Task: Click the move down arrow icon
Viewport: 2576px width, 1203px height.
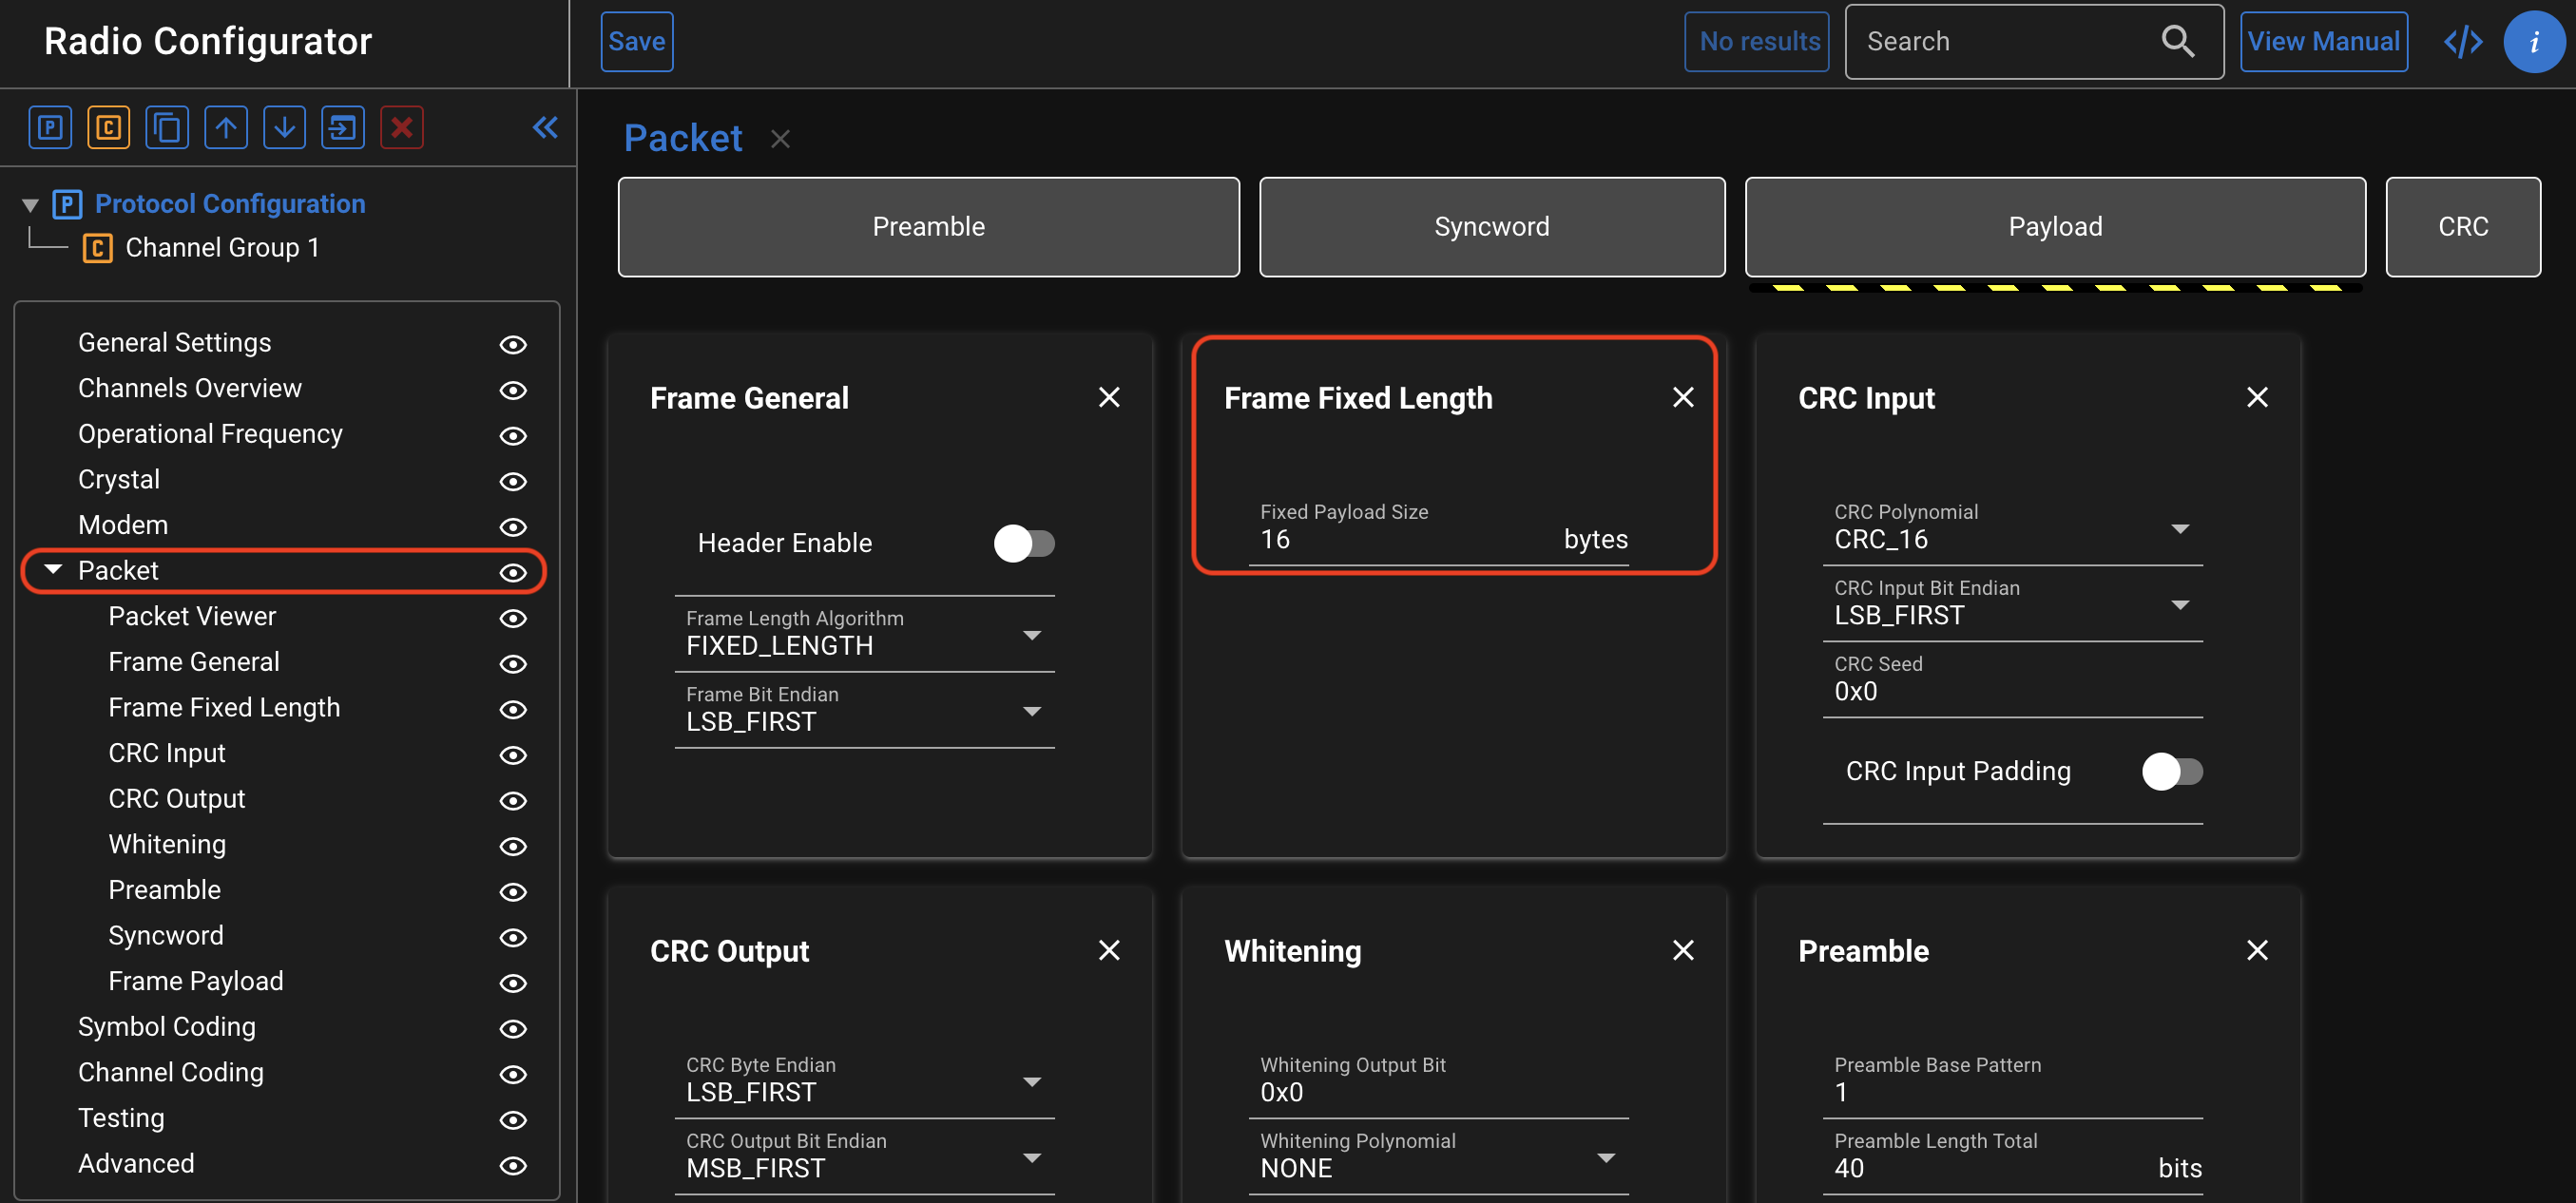Action: 284,127
